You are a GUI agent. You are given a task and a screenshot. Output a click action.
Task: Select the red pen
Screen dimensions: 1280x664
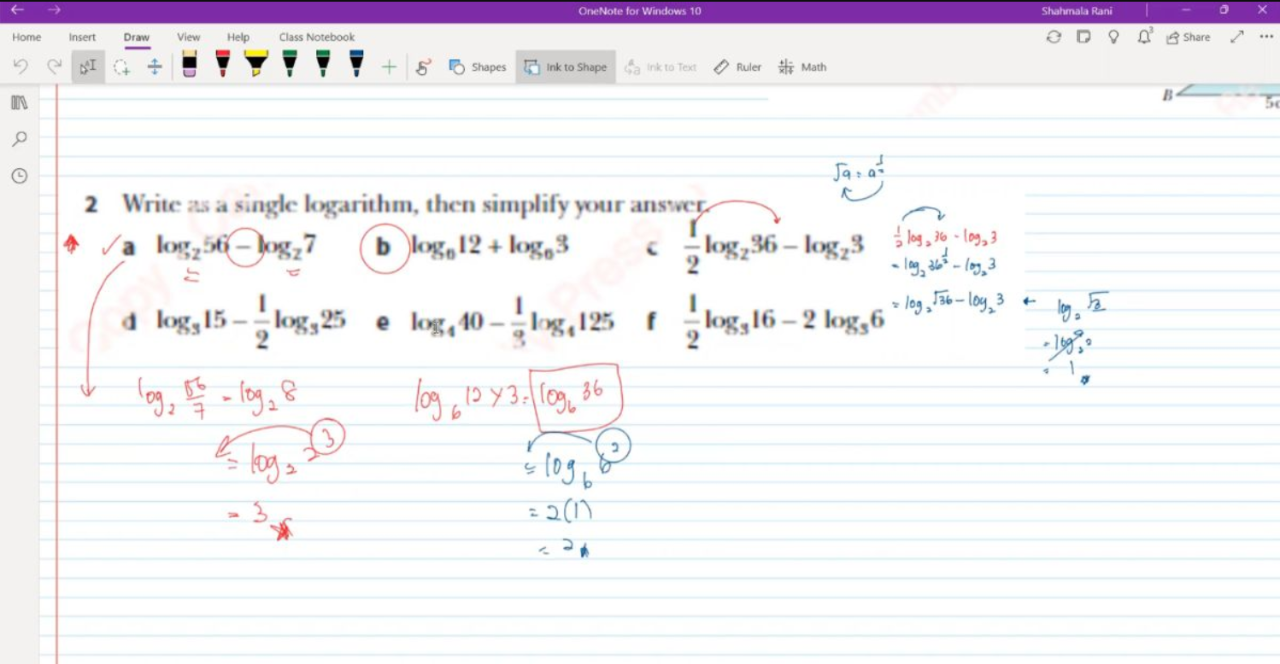[x=222, y=64]
